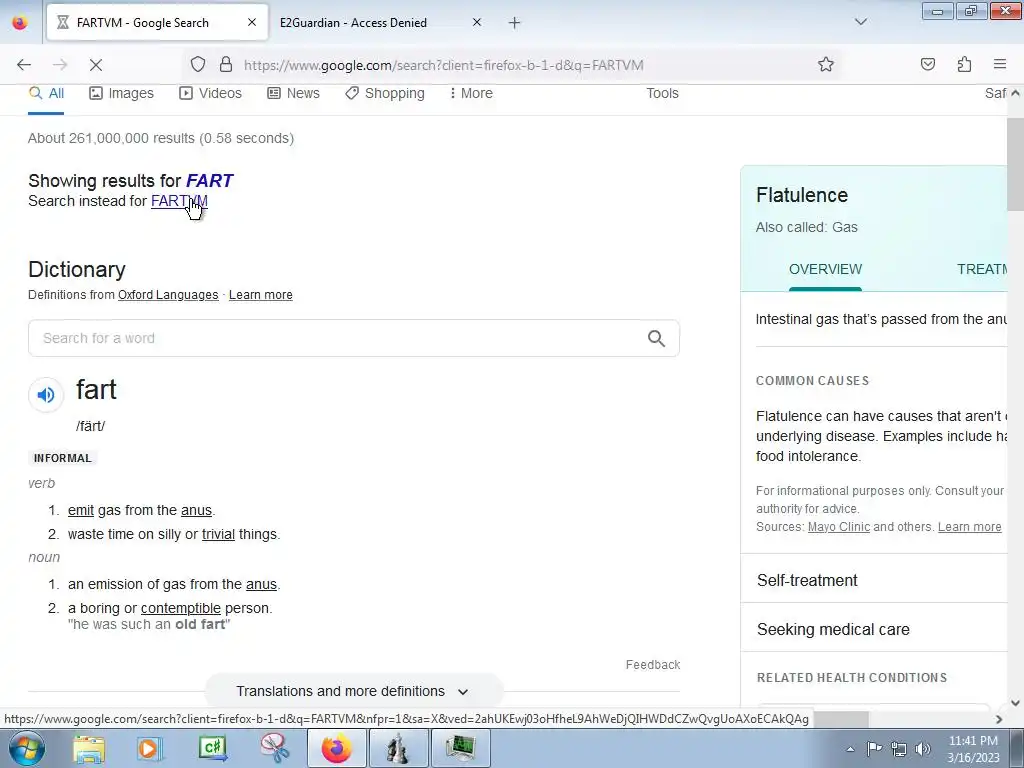Click the dictionary Feedback link
Image resolution: width=1024 pixels, height=768 pixels.
(653, 665)
